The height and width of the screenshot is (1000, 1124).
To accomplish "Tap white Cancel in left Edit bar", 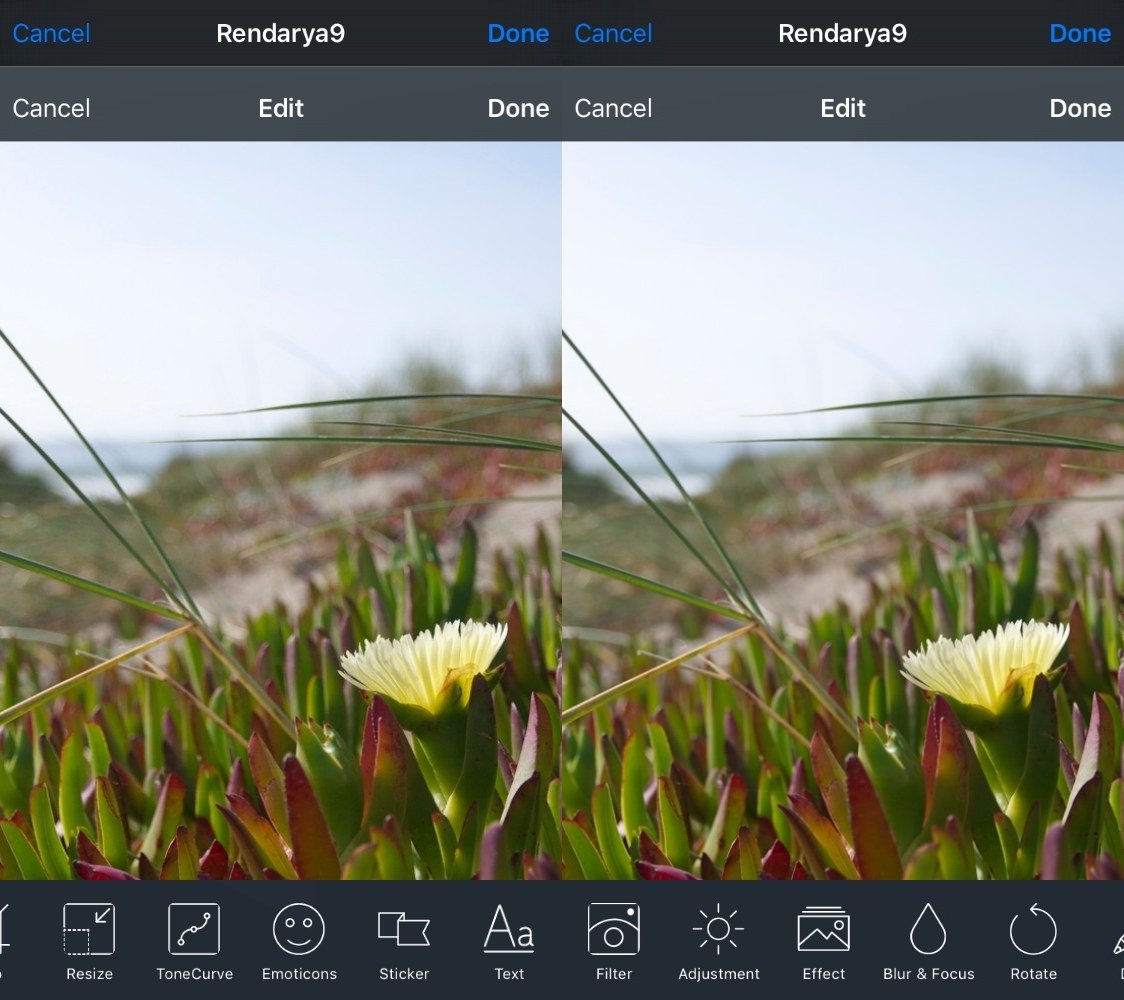I will 52,108.
